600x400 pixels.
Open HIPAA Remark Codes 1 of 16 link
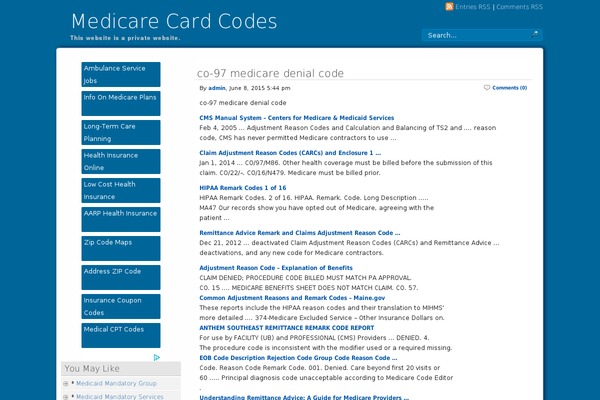pos(243,188)
